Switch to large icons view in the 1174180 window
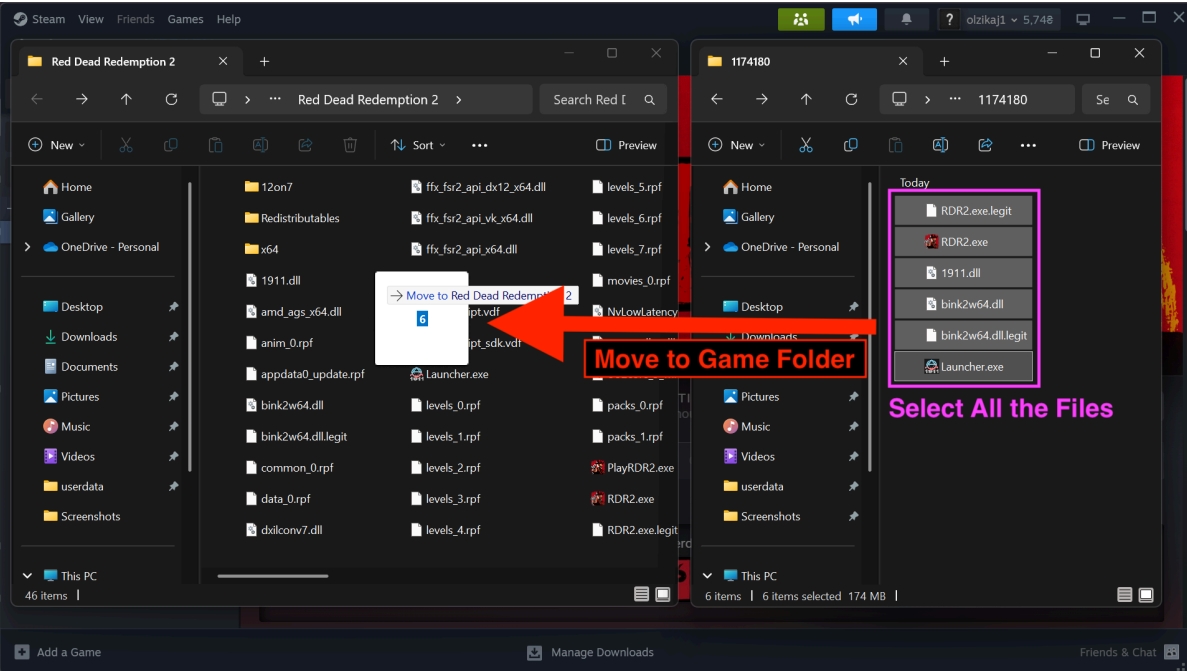The height and width of the screenshot is (671, 1187). pos(1146,595)
